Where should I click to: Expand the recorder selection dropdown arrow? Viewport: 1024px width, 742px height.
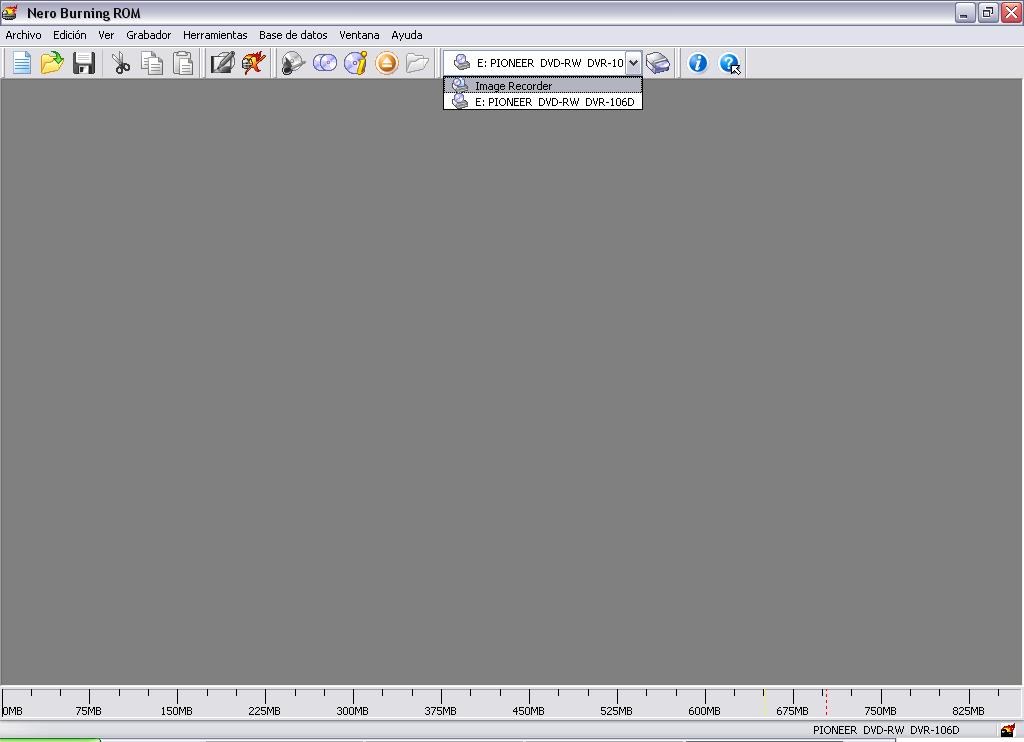pos(633,63)
